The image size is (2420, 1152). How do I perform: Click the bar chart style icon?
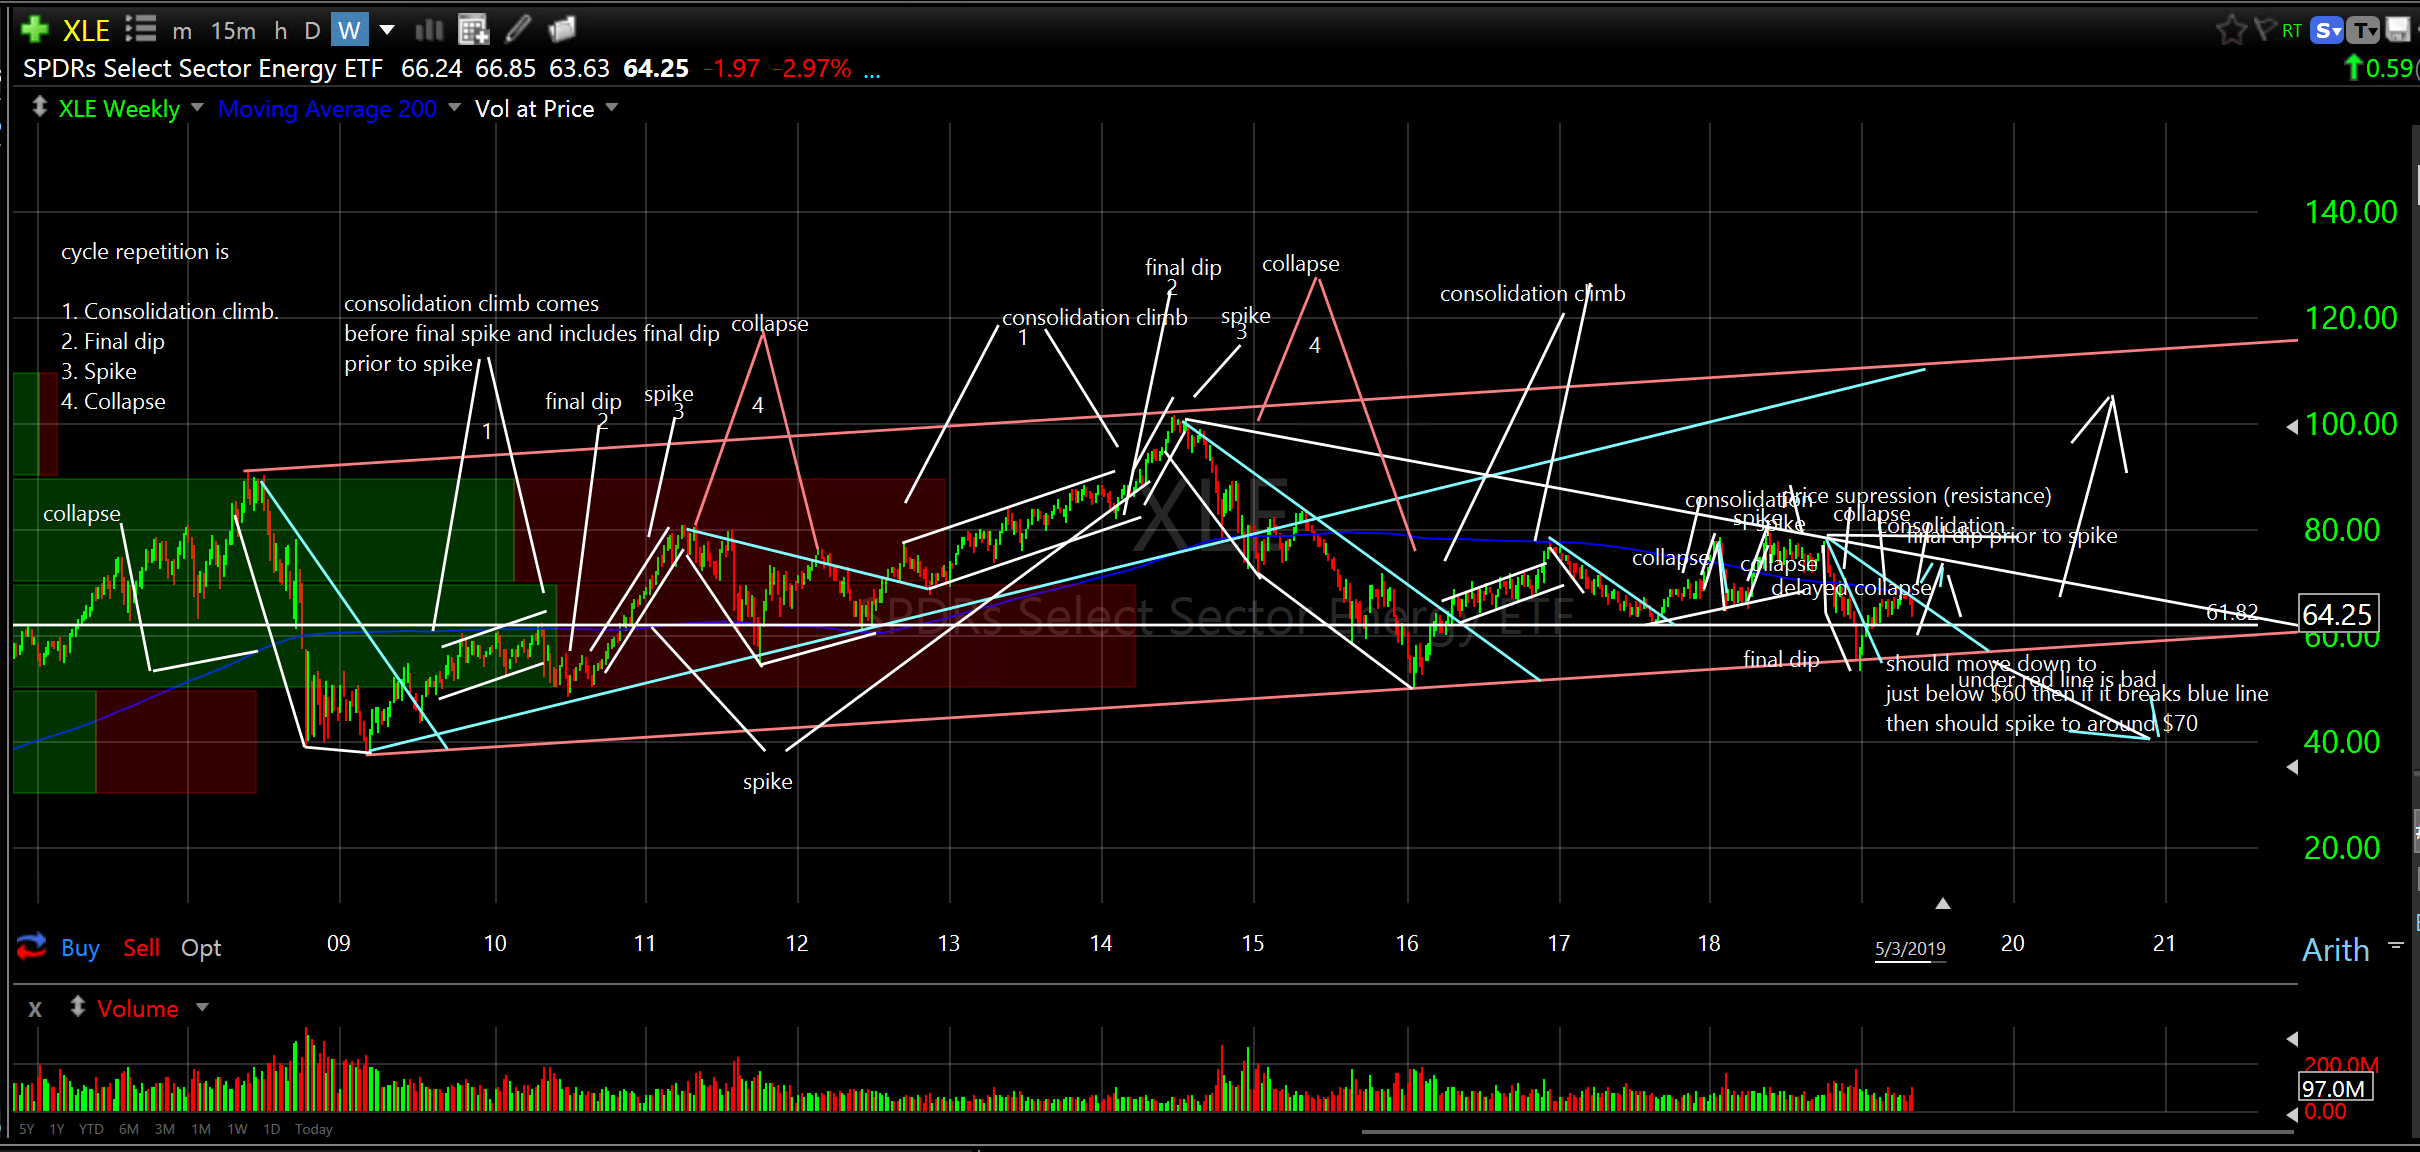point(429,30)
